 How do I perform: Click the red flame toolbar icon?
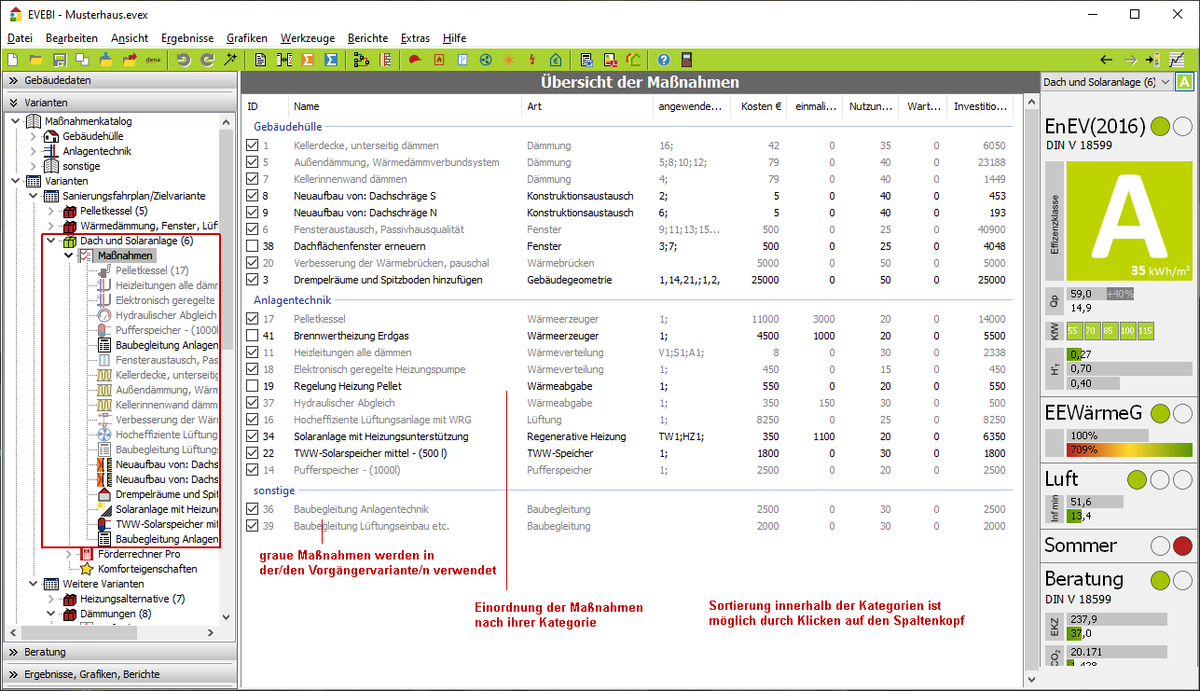click(439, 60)
